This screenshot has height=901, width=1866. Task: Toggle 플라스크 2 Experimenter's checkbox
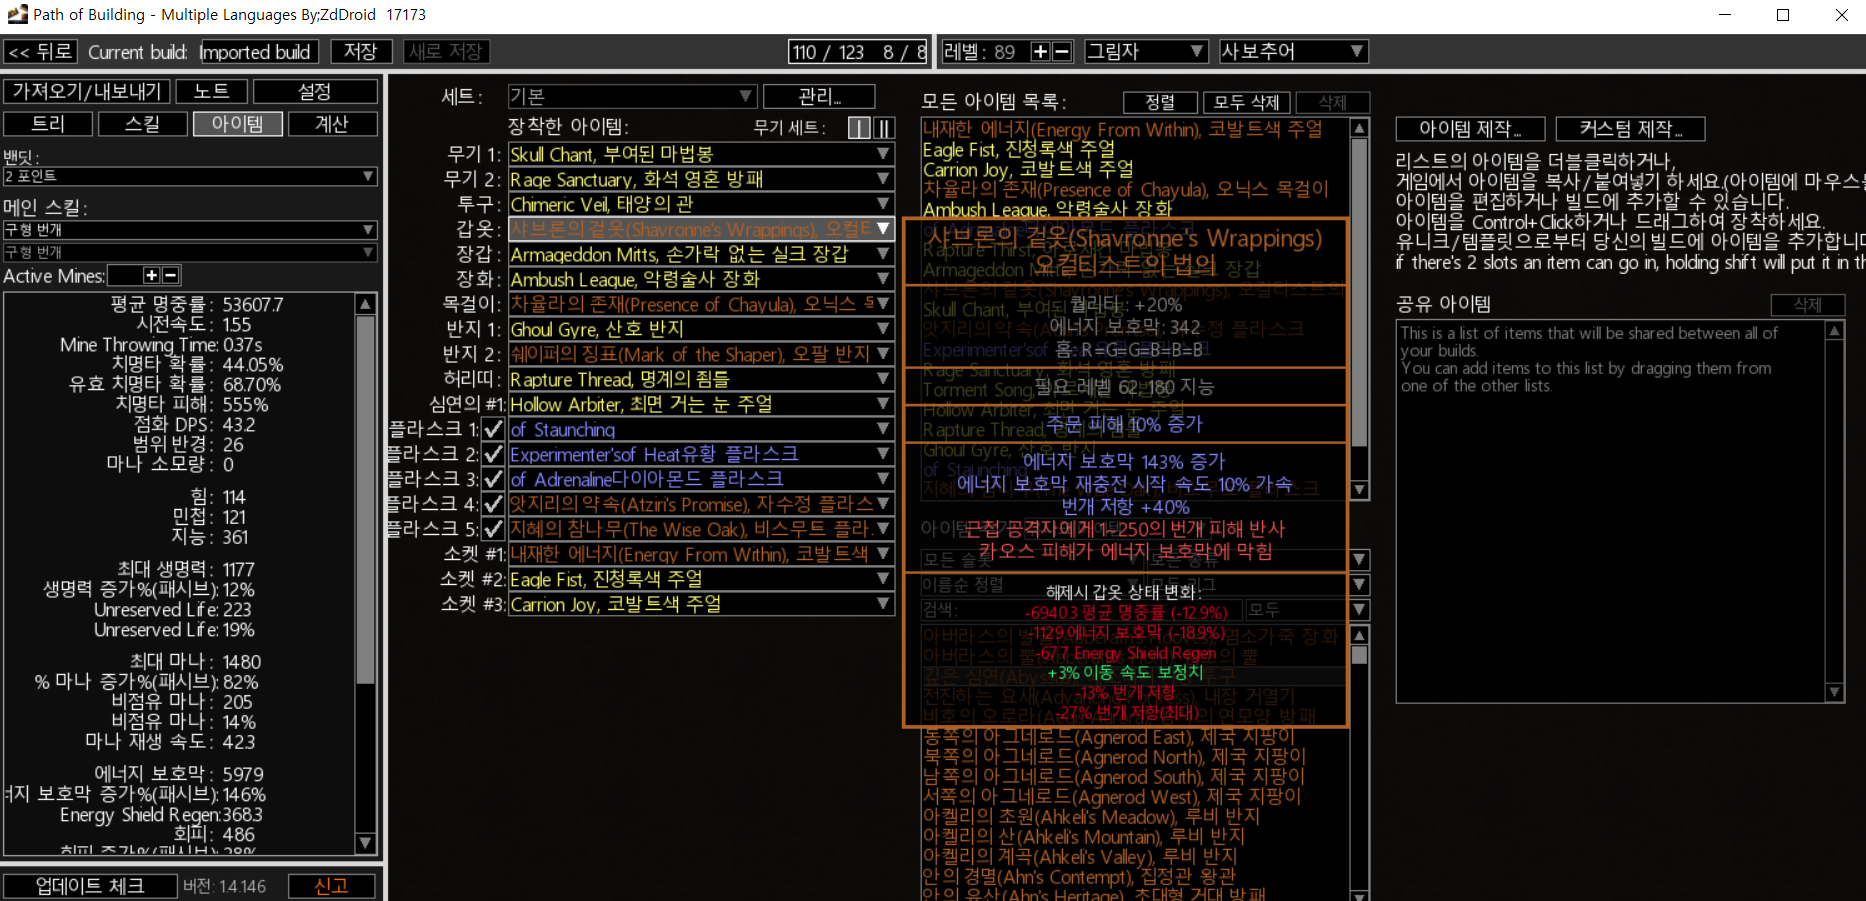pos(493,454)
